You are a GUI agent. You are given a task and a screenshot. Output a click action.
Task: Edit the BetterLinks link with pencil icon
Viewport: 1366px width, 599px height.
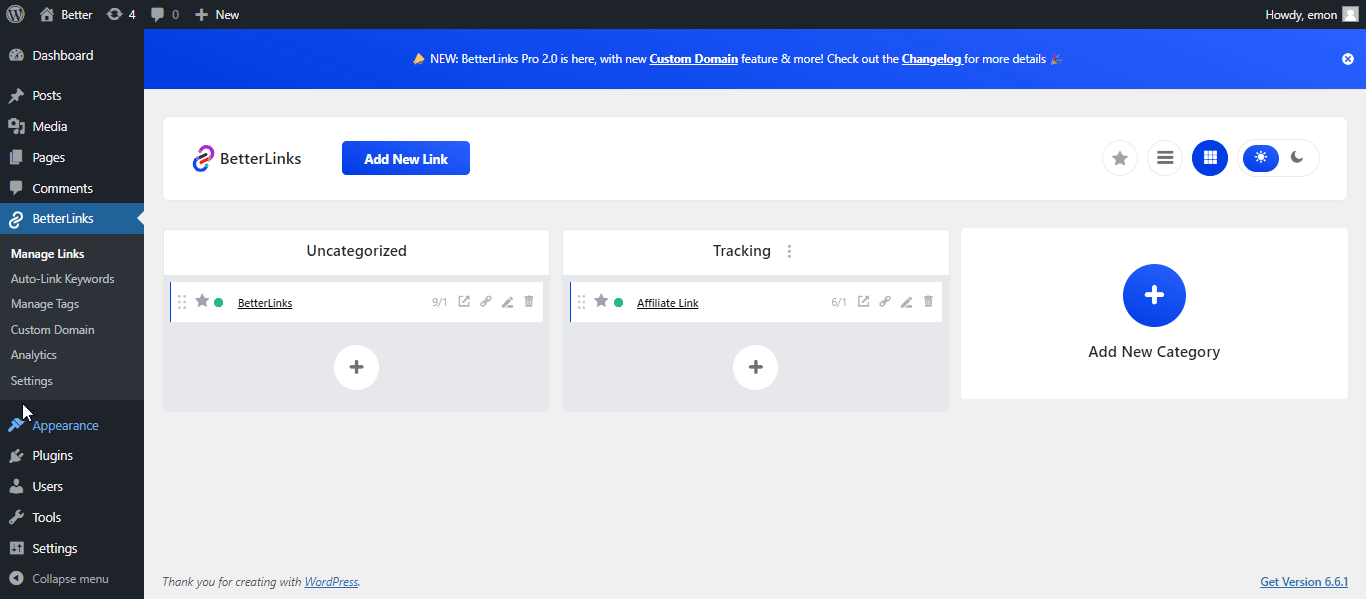click(507, 300)
